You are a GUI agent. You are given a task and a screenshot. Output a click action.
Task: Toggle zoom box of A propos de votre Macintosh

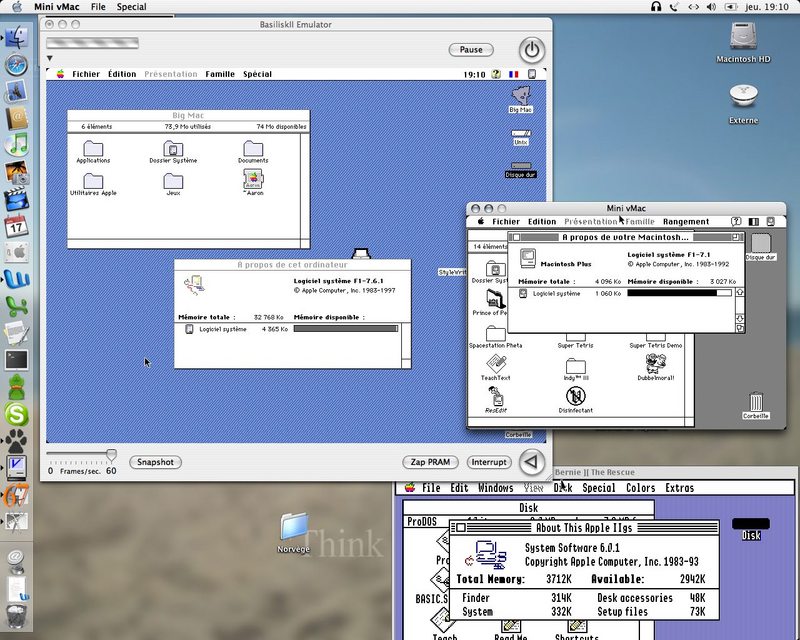735,237
